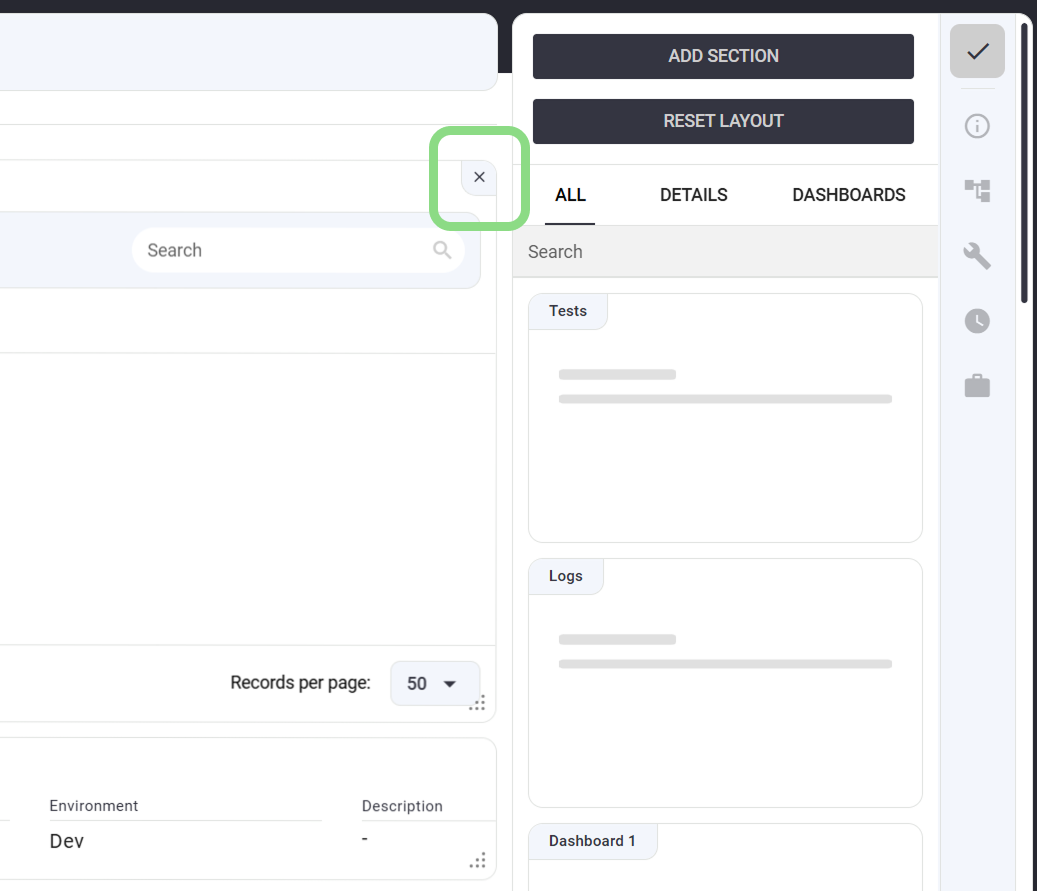Click the wrench tools icon
The height and width of the screenshot is (891, 1037).
(977, 256)
